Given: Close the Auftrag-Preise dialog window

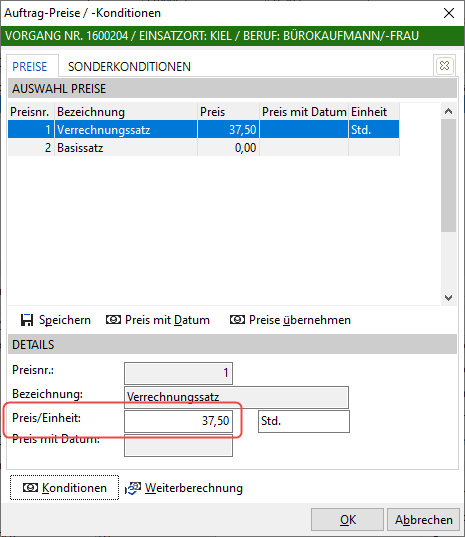Looking at the screenshot, I should 449,13.
